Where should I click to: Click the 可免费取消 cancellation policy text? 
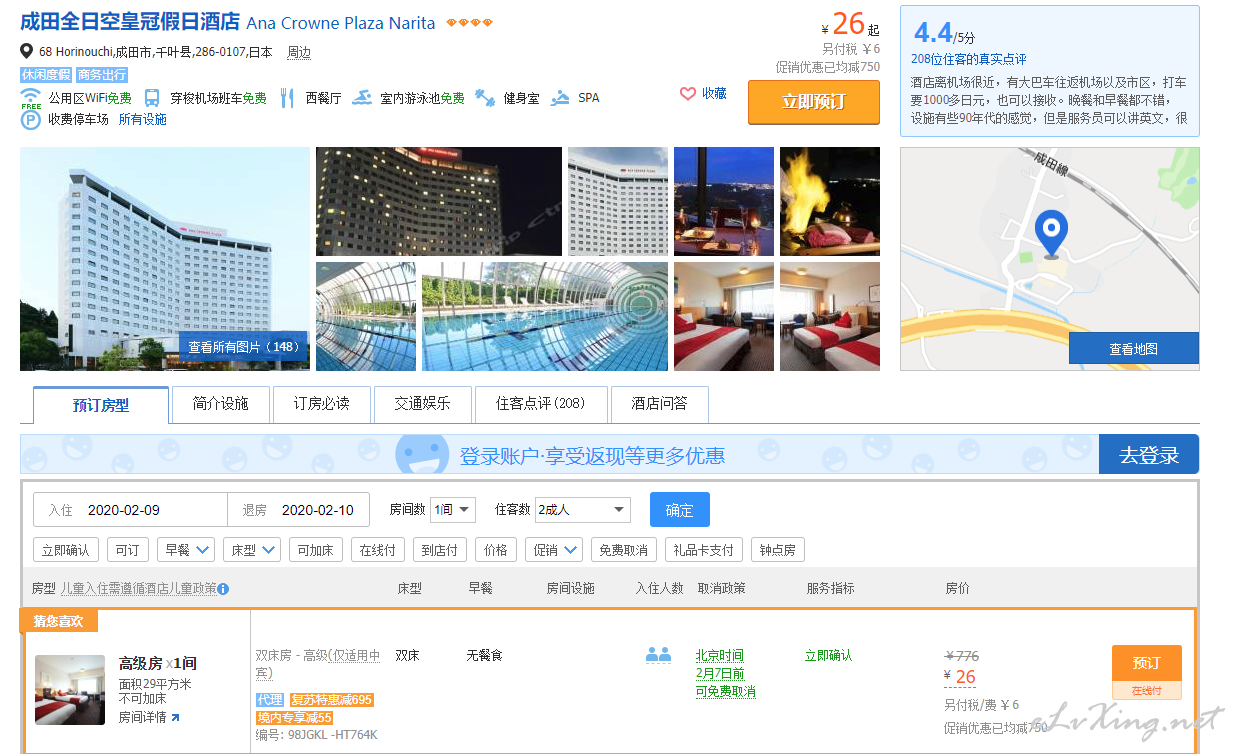726,692
